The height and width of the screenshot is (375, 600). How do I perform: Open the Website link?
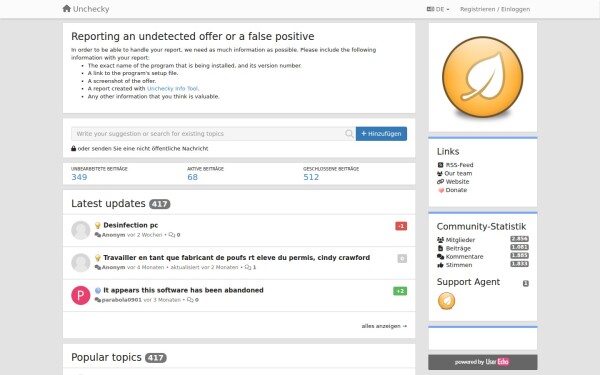click(457, 182)
